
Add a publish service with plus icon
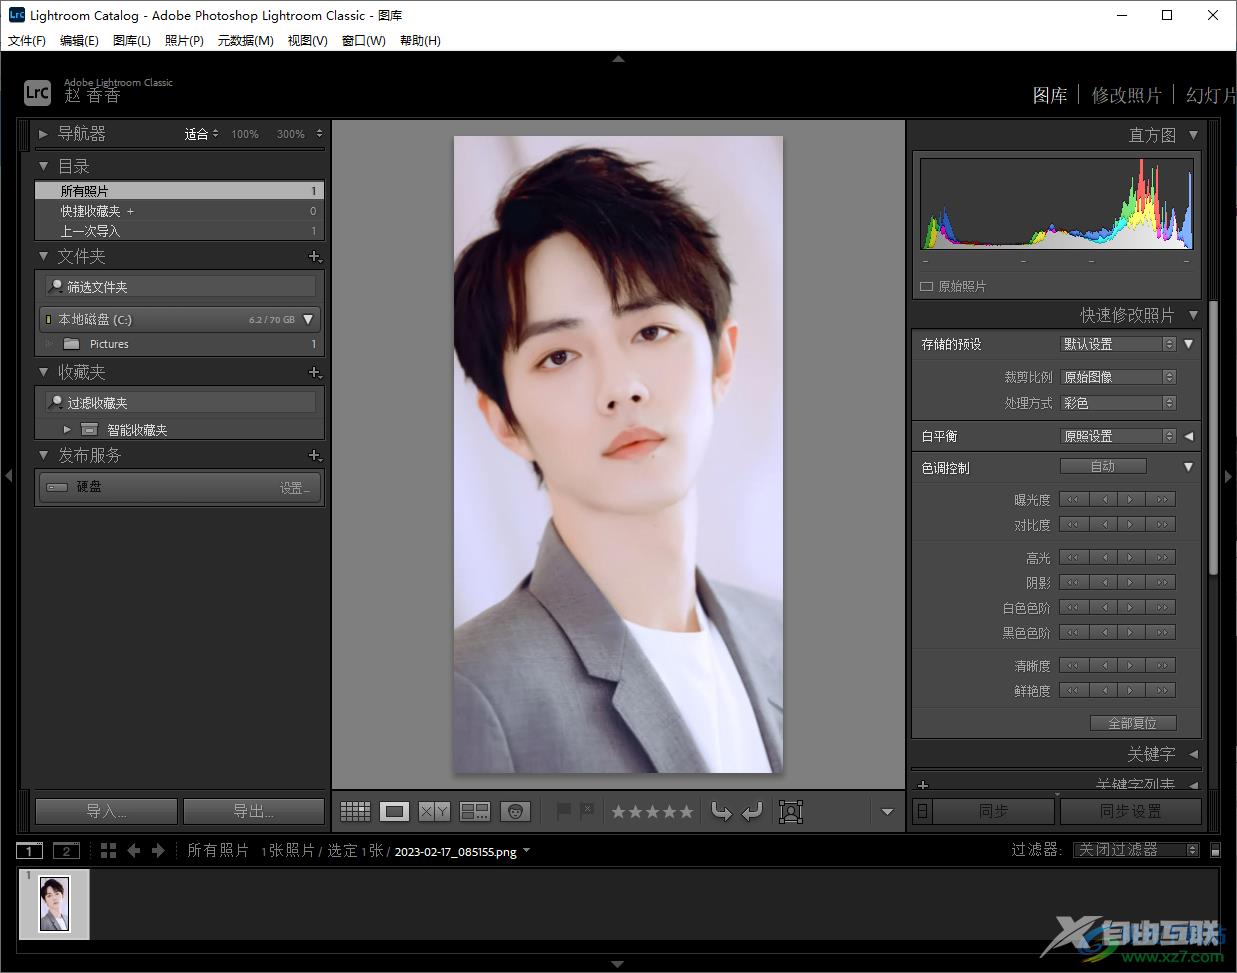[314, 455]
